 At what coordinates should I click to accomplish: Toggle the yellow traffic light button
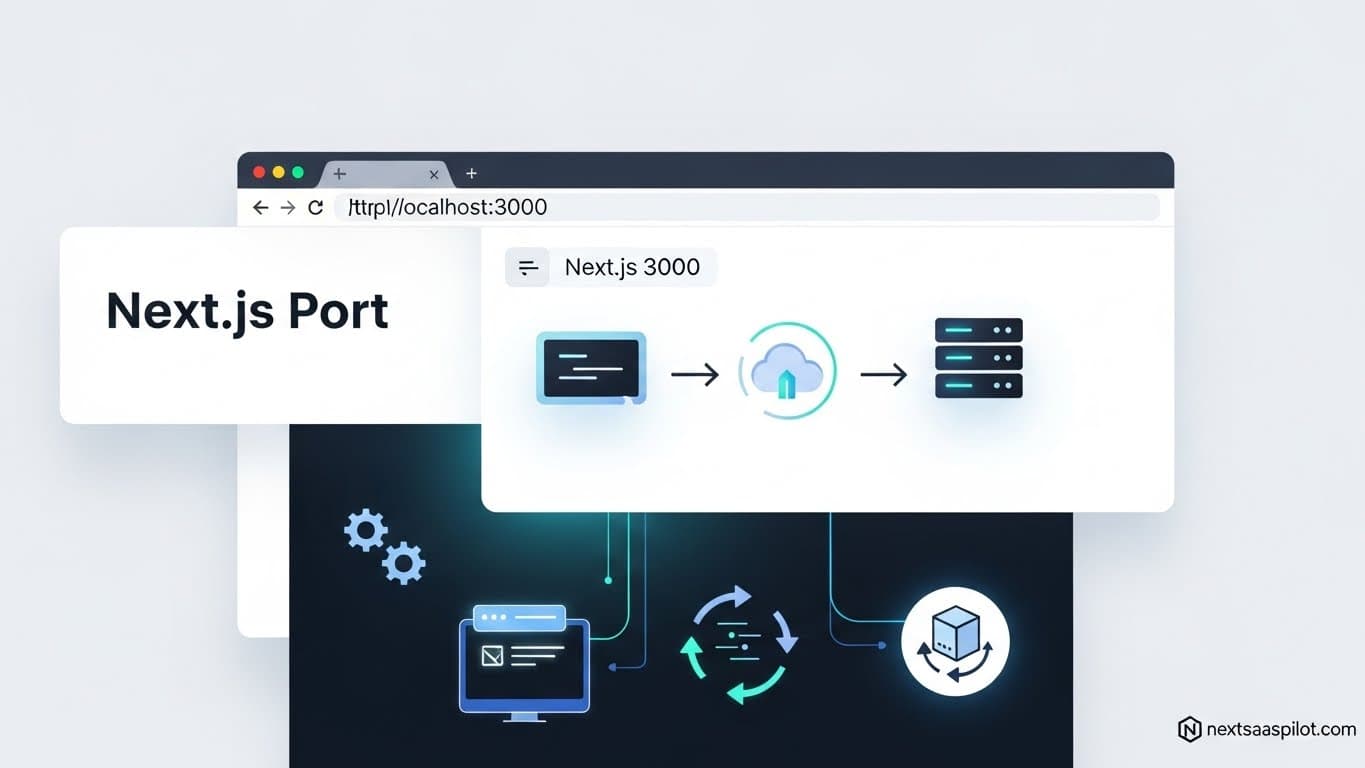coord(277,171)
